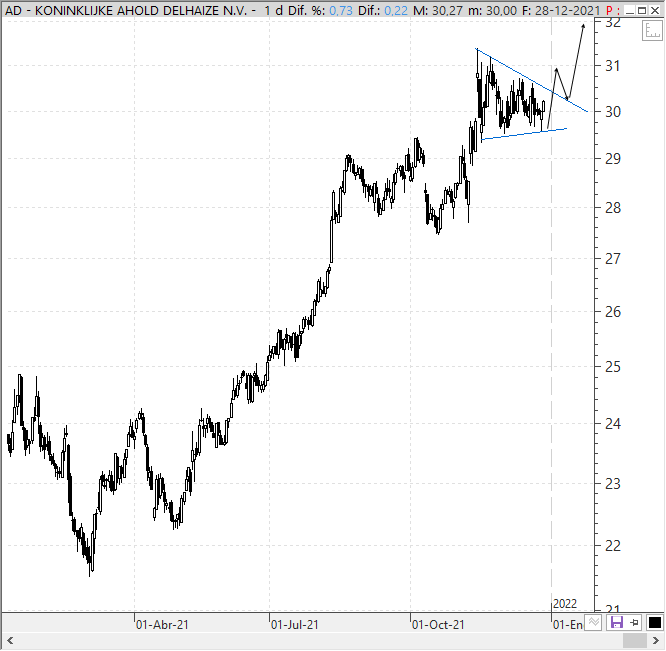Click the pushpin icon beside the save icon
This screenshot has width=666, height=651.
[x=635, y=623]
